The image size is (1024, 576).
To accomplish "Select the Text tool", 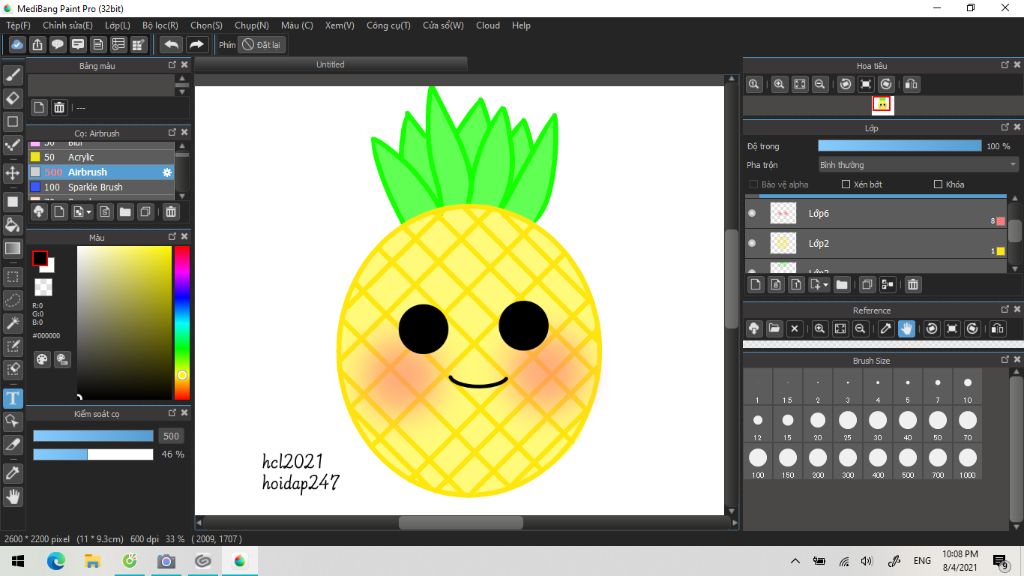I will [12, 398].
